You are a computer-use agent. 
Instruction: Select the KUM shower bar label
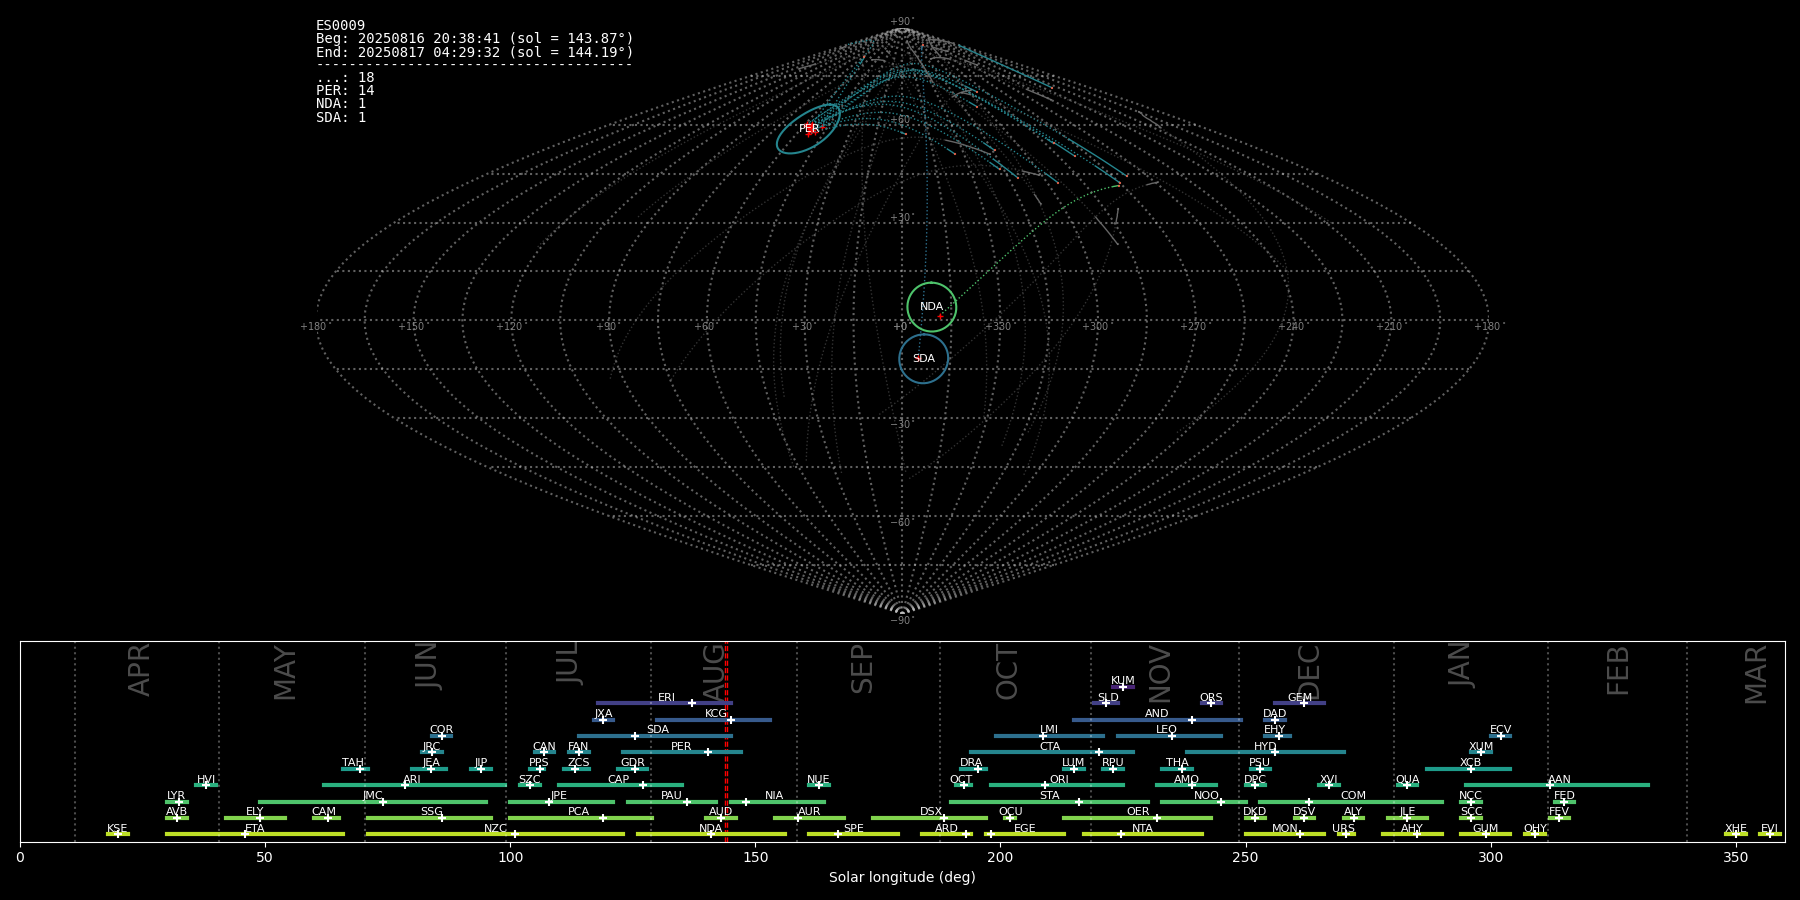click(x=1123, y=681)
